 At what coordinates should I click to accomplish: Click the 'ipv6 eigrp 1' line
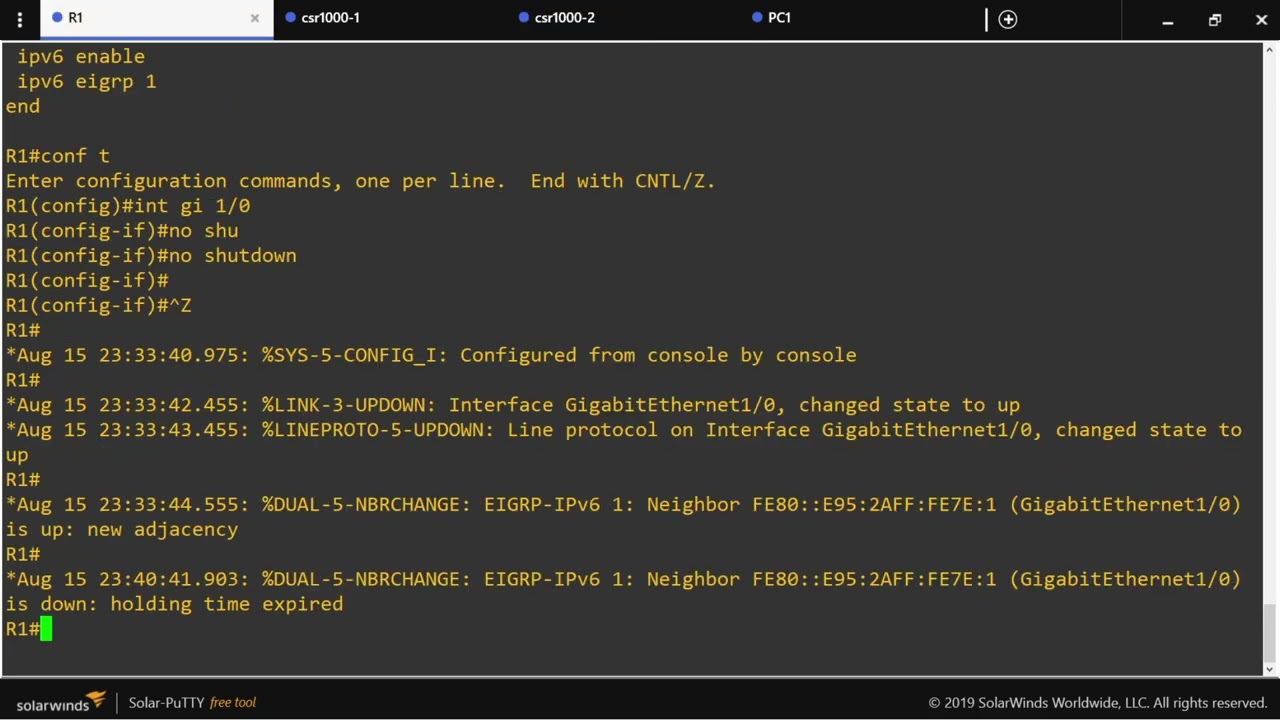pos(86,82)
